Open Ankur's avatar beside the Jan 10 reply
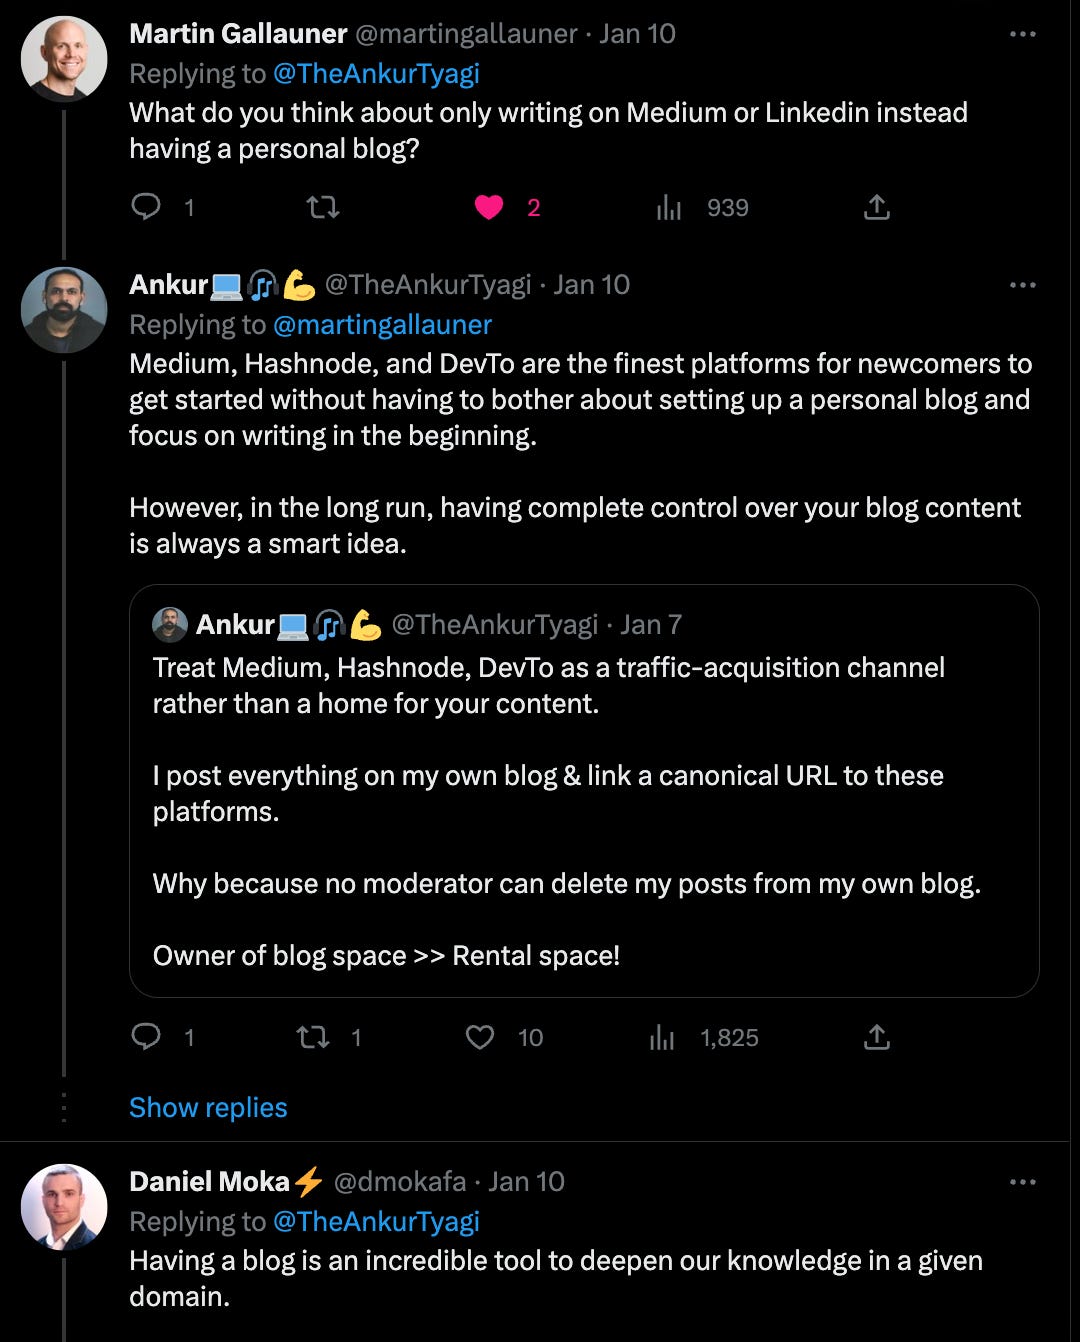1080x1342 pixels. point(64,310)
